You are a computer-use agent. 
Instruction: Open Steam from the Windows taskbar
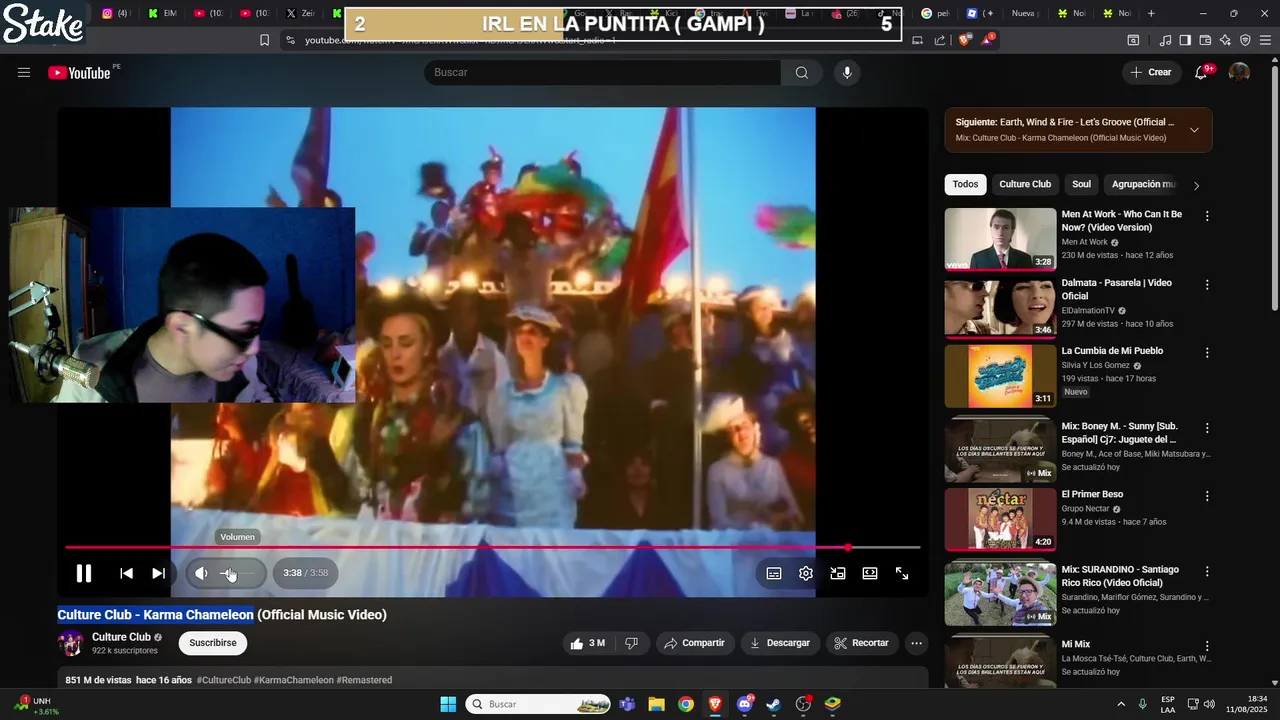pyautogui.click(x=773, y=704)
